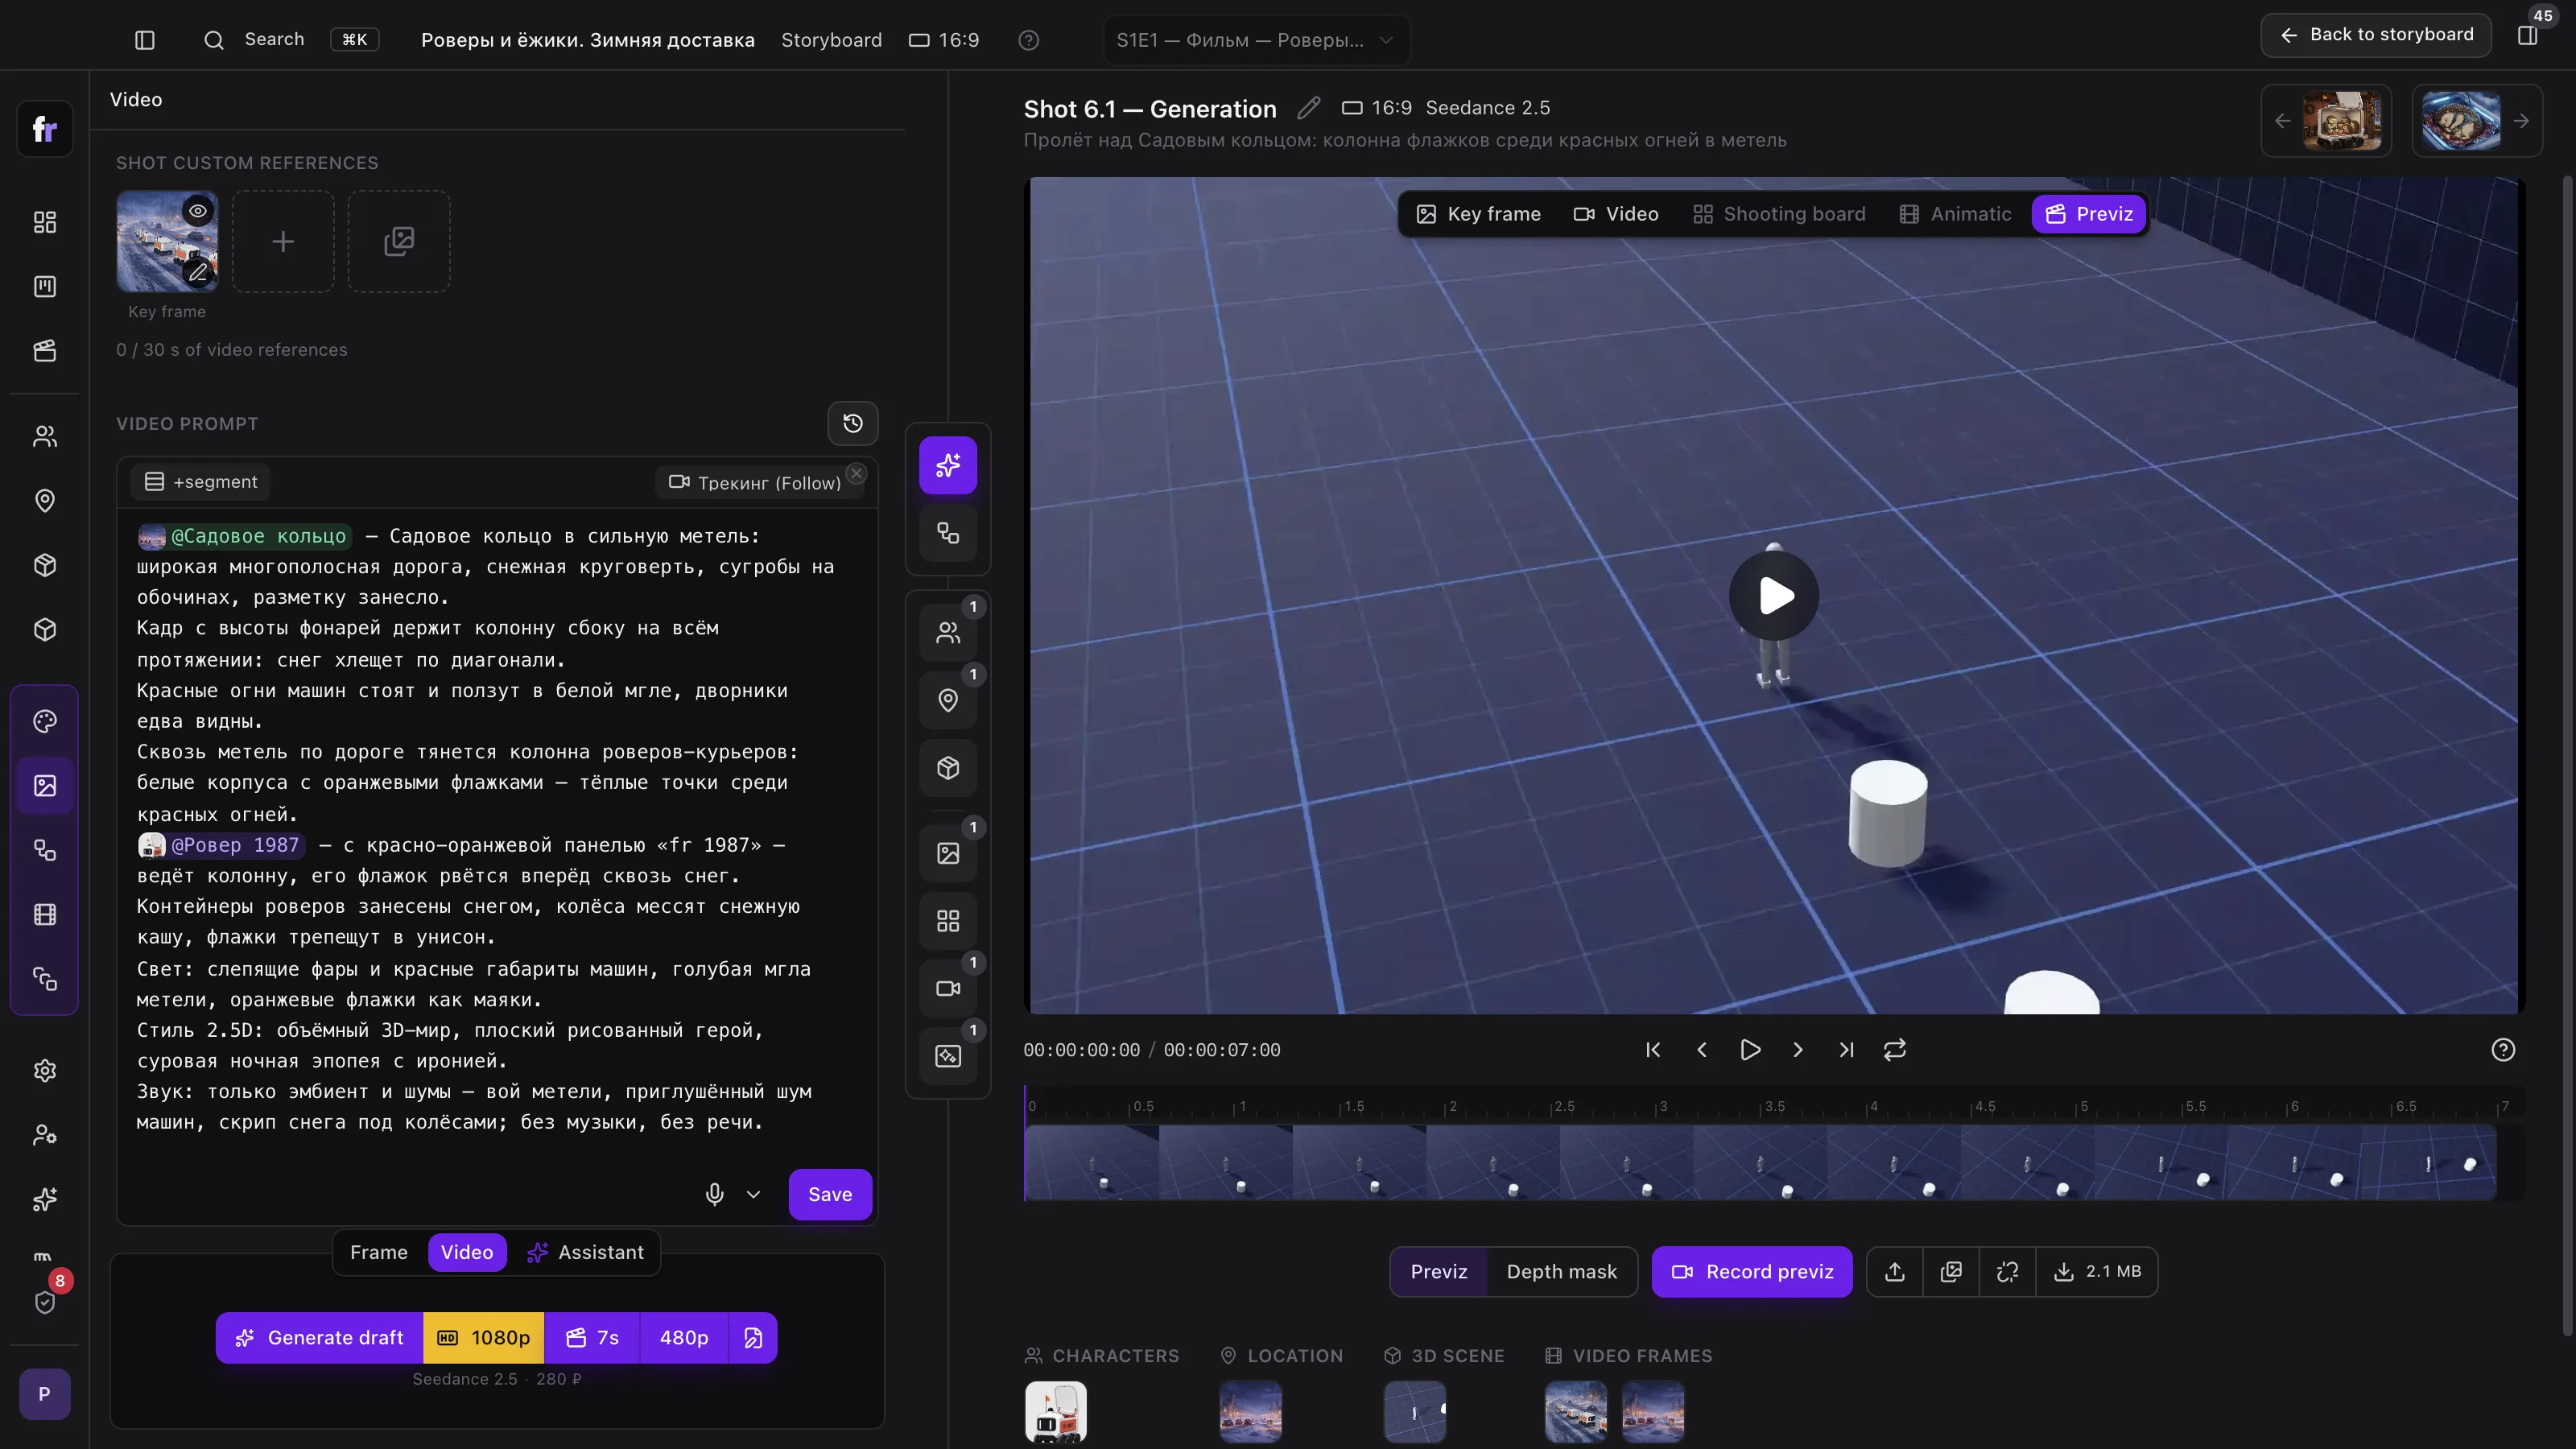This screenshot has height=1449, width=2576.
Task: Open the 480p resolution selector
Action: point(684,1338)
